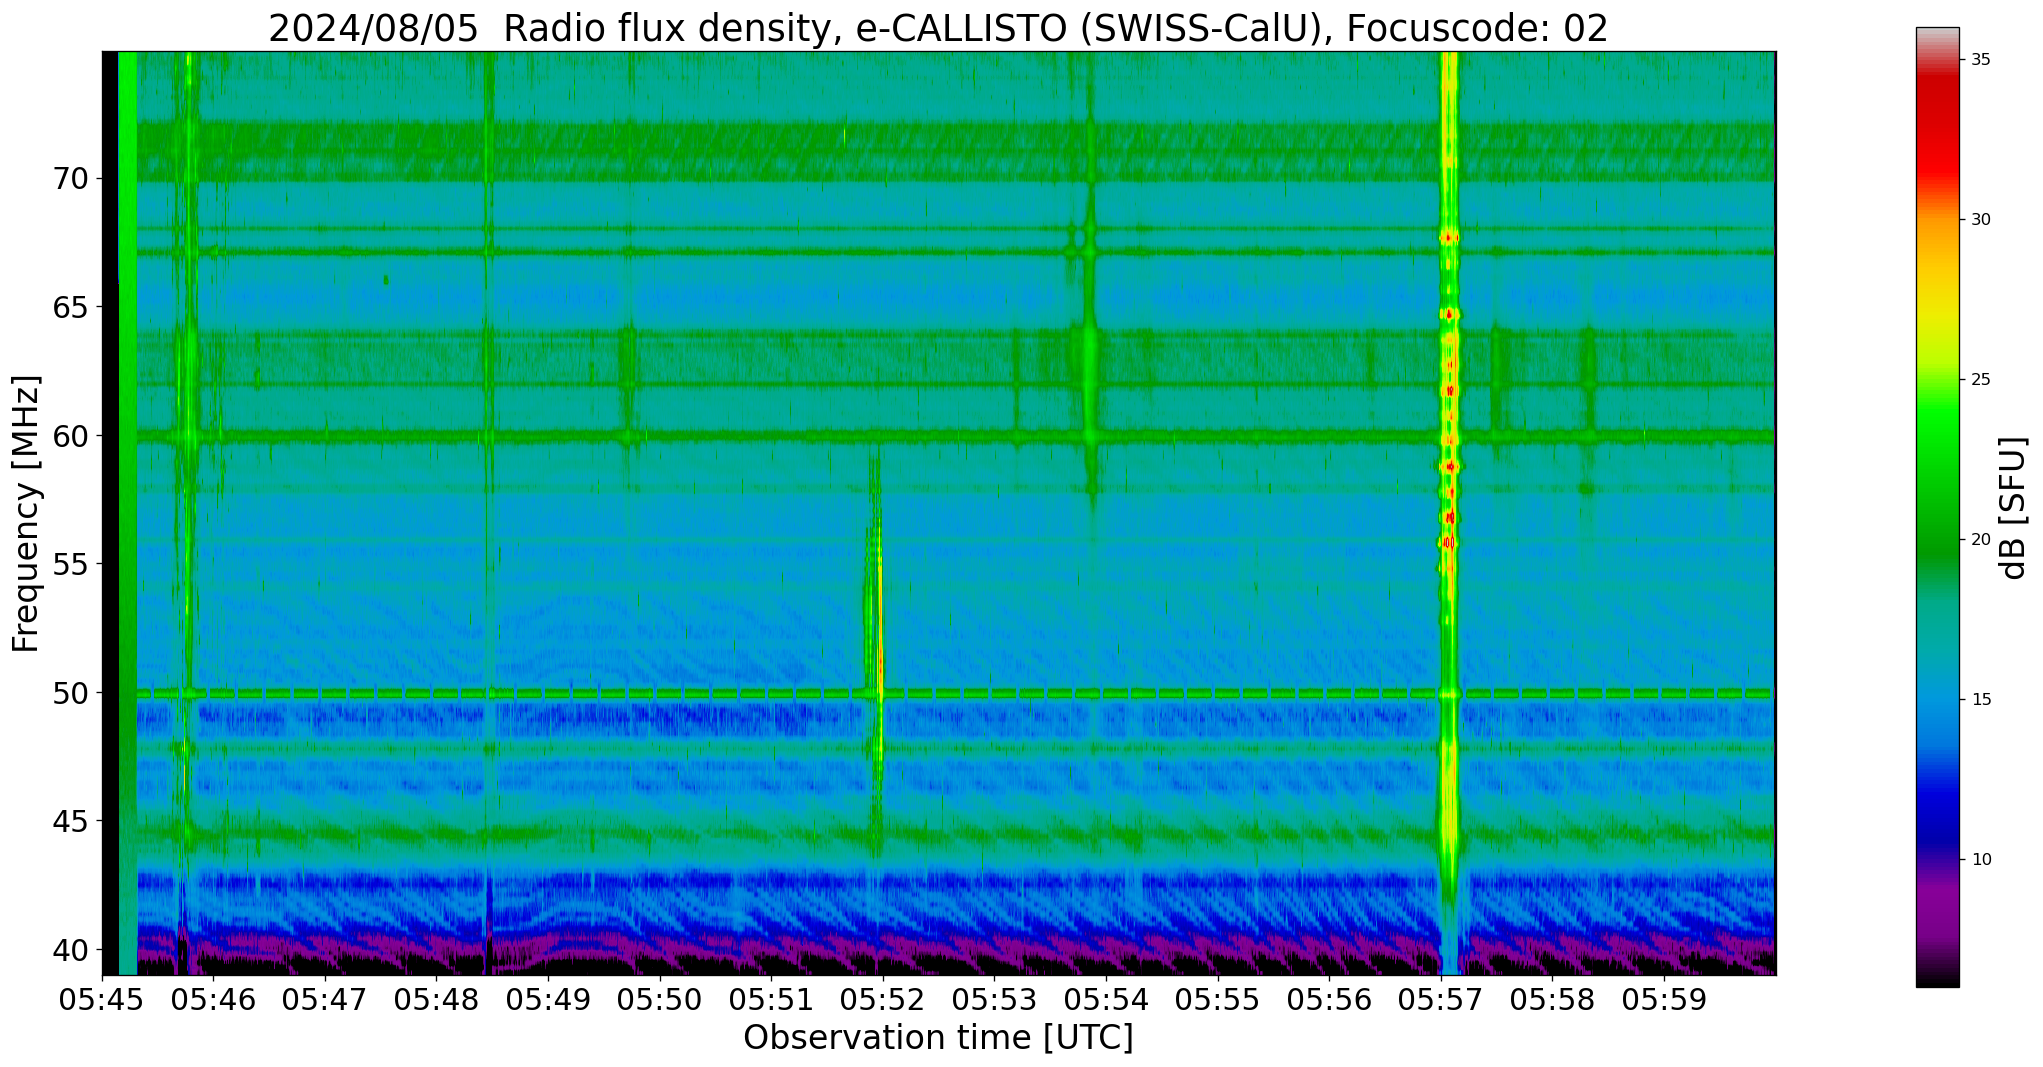2043x1067 pixels.
Task: Click the wide solid green vertical stripe after 05:45
Action: point(128,513)
